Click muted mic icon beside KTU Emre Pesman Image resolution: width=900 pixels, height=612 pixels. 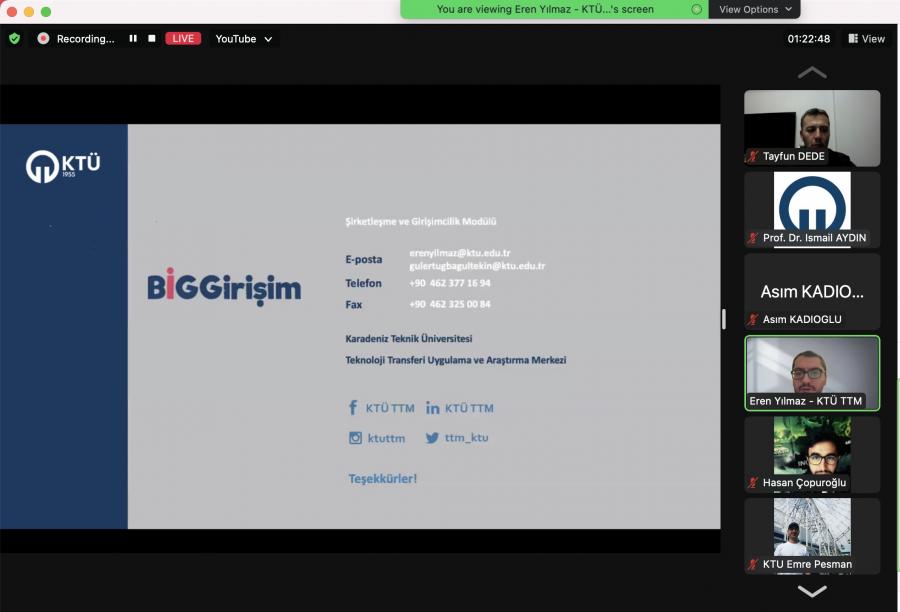753,564
